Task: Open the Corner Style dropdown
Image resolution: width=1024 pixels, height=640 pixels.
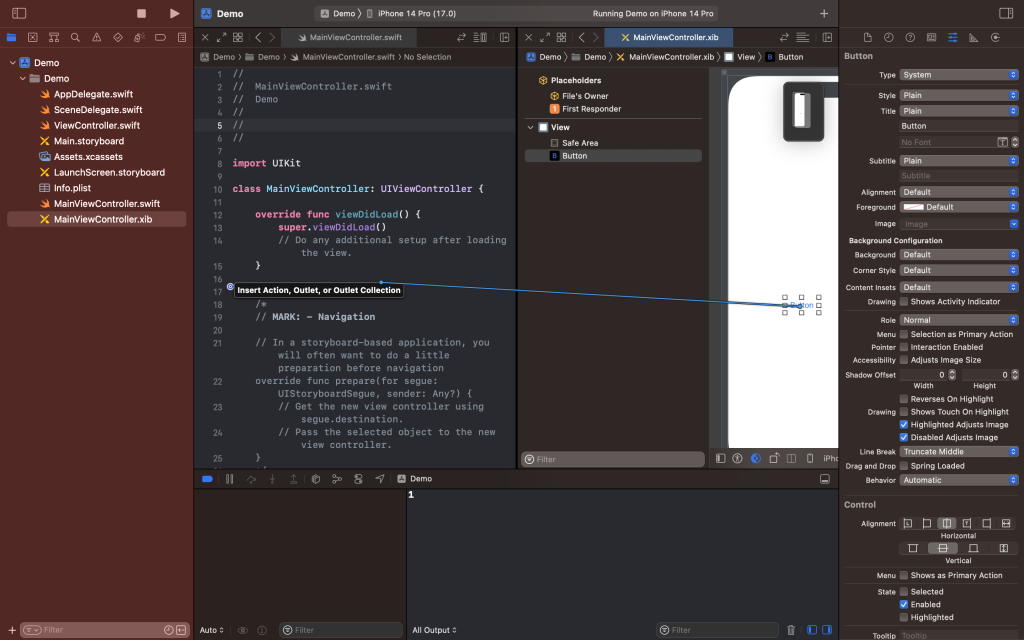Action: pyautogui.click(x=959, y=270)
